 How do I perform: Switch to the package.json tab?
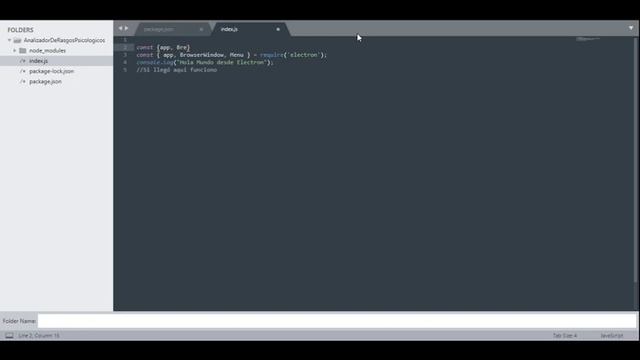(x=159, y=29)
